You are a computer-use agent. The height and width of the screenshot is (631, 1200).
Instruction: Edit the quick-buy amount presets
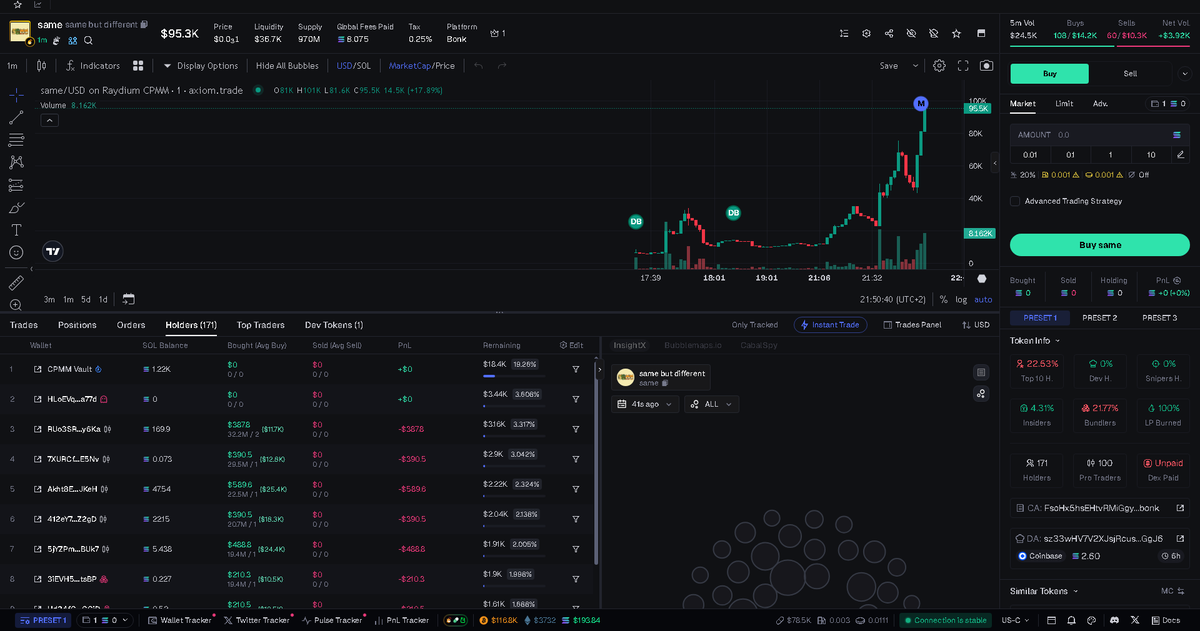point(1181,155)
